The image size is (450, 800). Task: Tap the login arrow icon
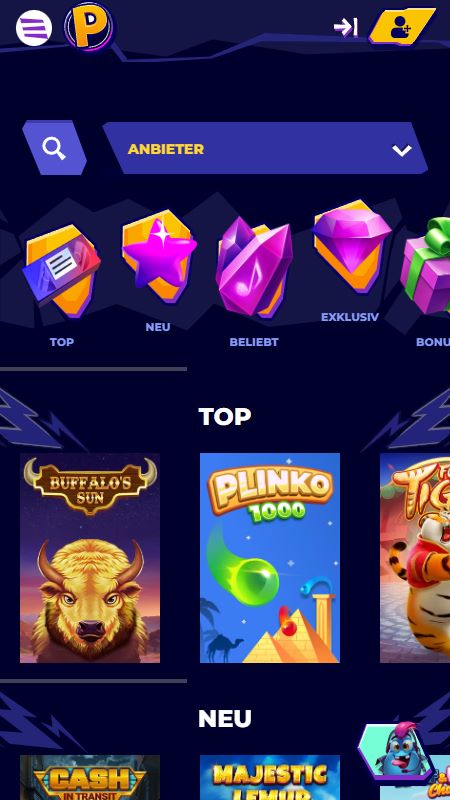[x=346, y=27]
